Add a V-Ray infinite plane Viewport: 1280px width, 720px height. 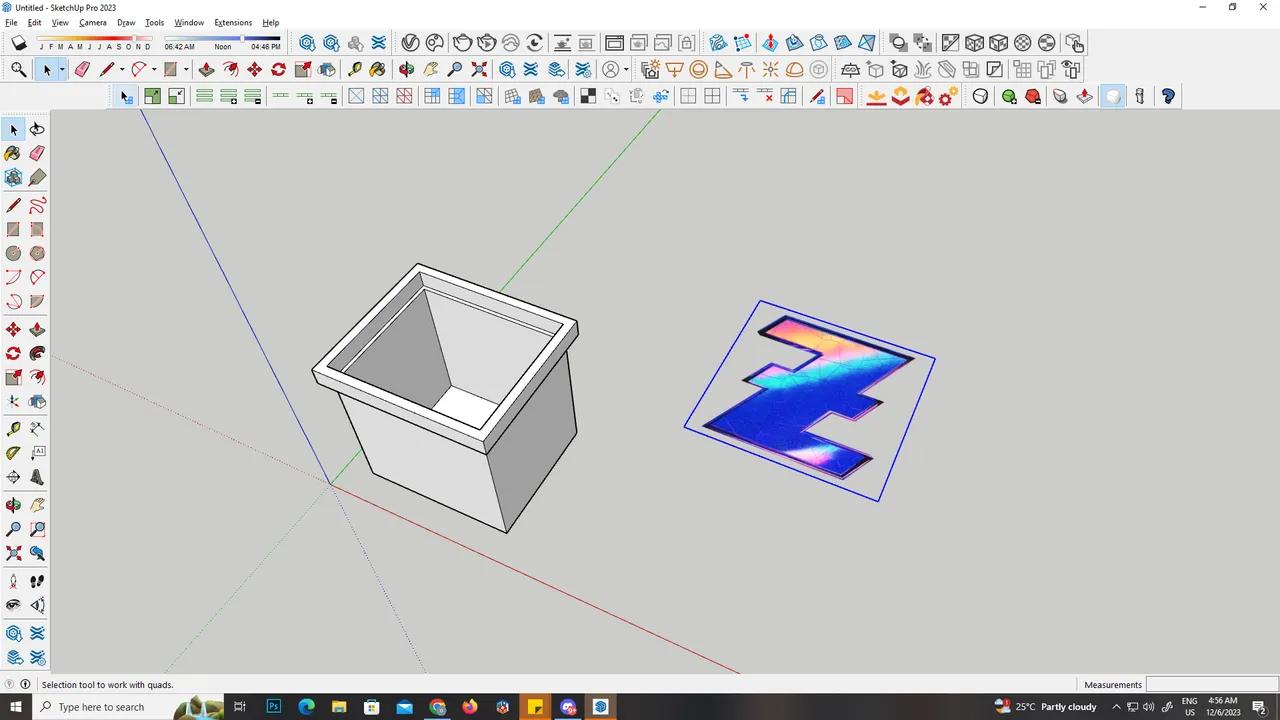851,69
